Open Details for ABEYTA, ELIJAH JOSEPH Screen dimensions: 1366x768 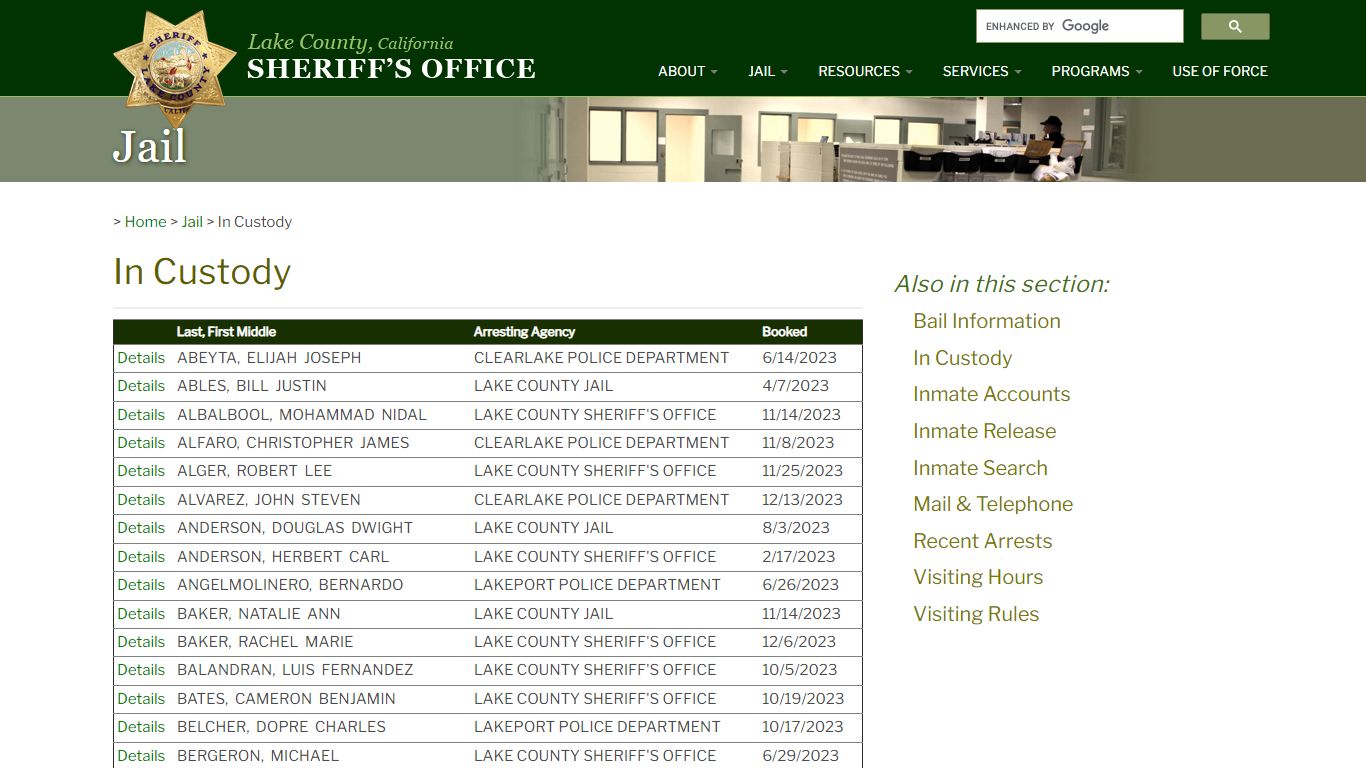[140, 357]
